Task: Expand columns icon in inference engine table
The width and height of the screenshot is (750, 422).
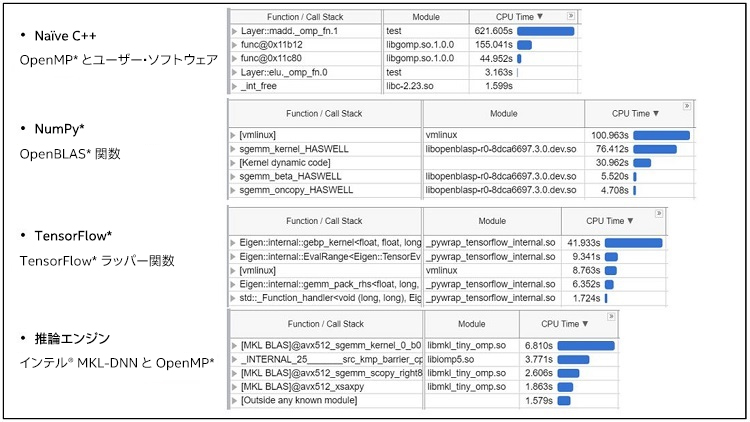Action: tap(611, 317)
